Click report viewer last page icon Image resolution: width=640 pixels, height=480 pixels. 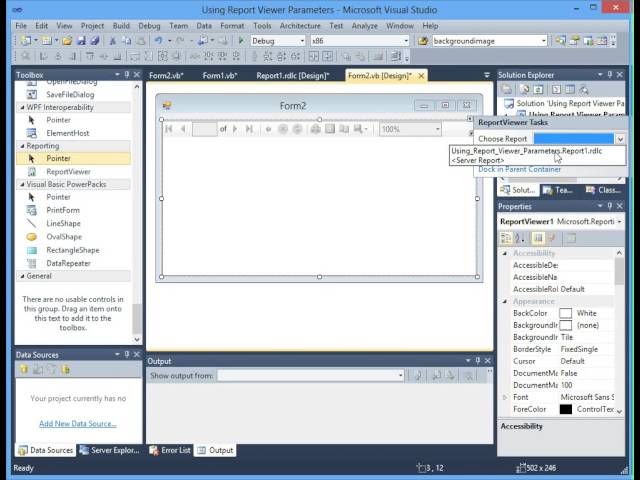(x=249, y=129)
